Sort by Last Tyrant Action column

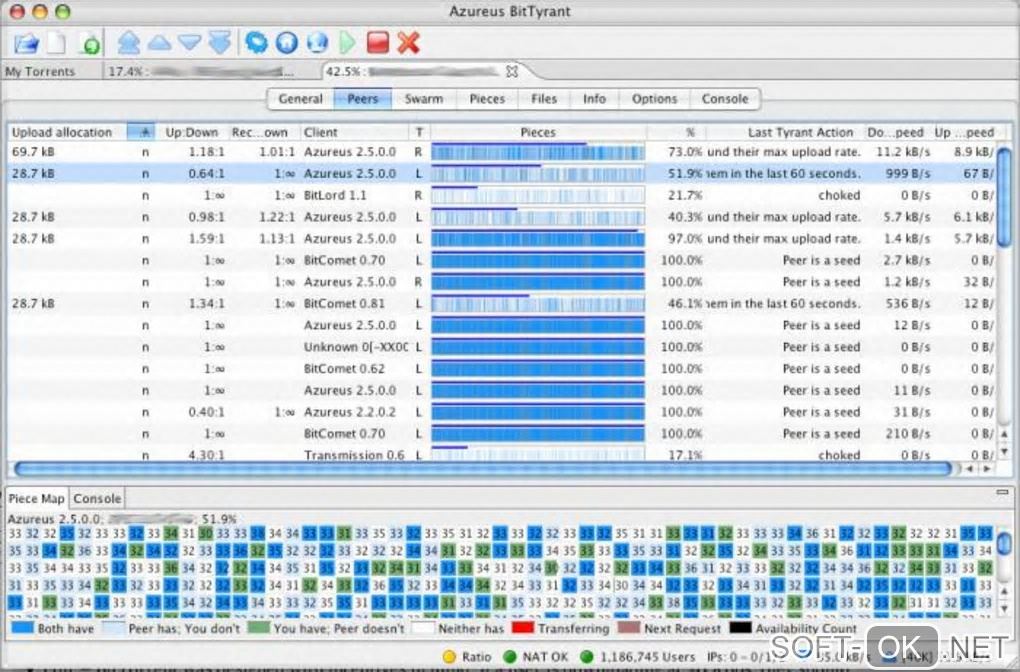tap(786, 132)
